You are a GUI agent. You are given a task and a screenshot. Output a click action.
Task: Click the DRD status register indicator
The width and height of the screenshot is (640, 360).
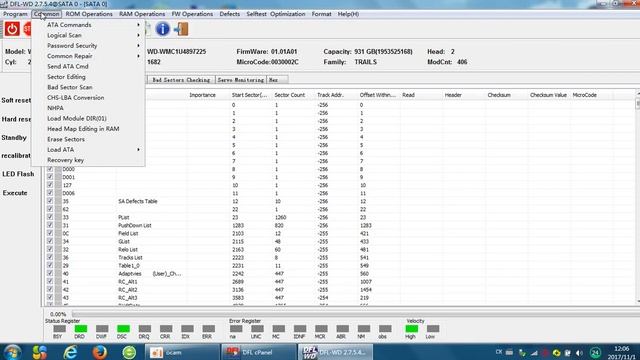pos(80,329)
